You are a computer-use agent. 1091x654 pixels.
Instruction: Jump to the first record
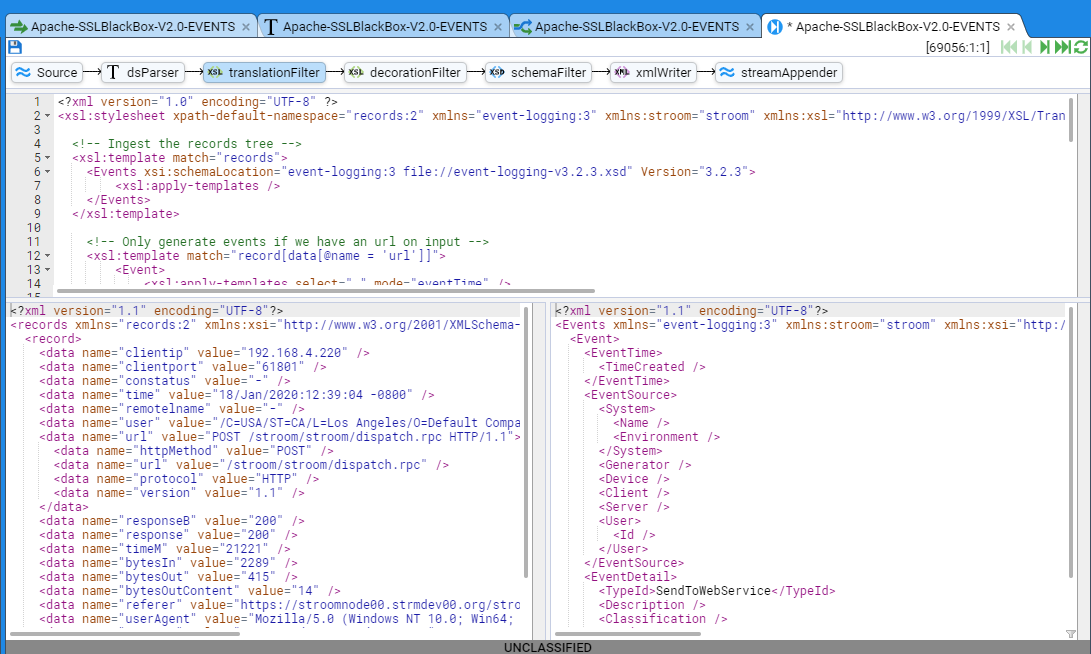click(x=1009, y=47)
